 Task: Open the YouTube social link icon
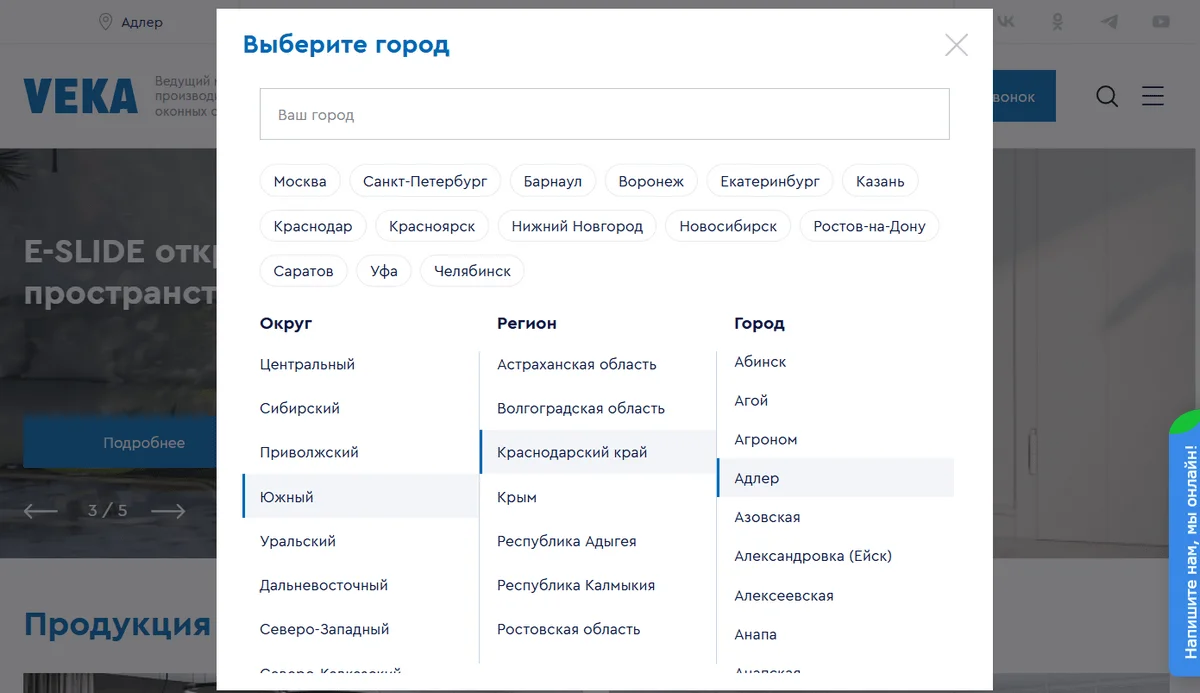1161,21
